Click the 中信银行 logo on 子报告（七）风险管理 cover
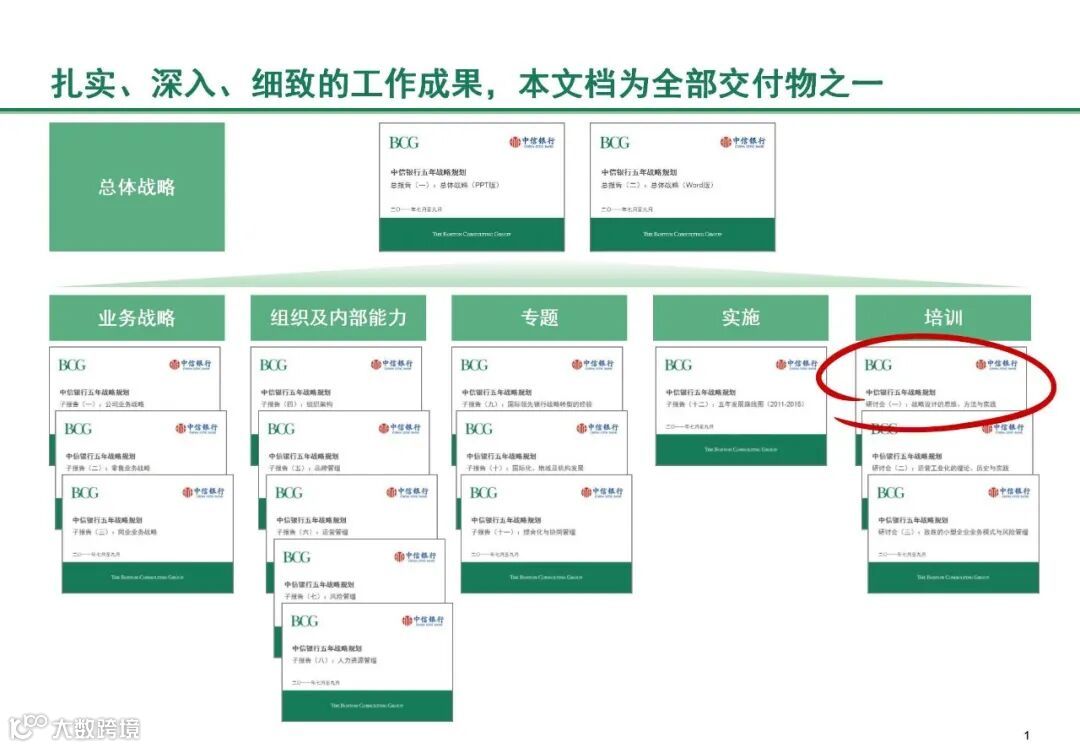 click(x=415, y=557)
